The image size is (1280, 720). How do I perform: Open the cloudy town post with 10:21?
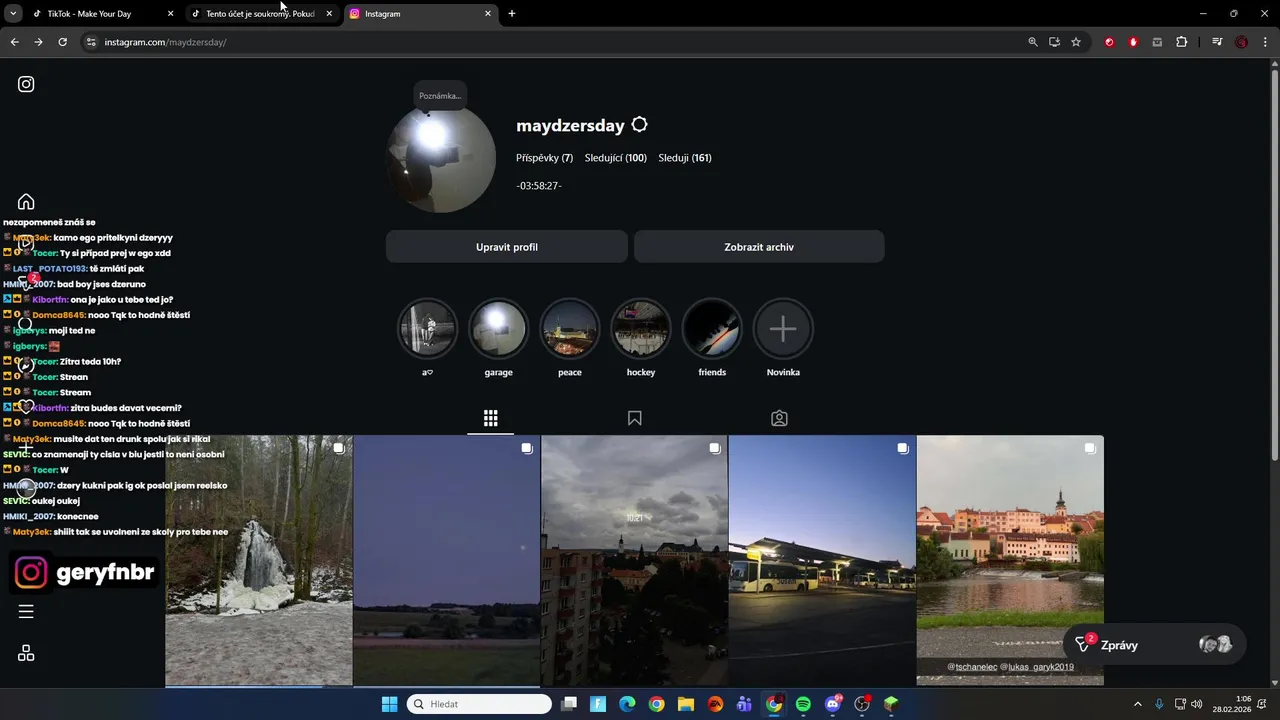[x=634, y=560]
